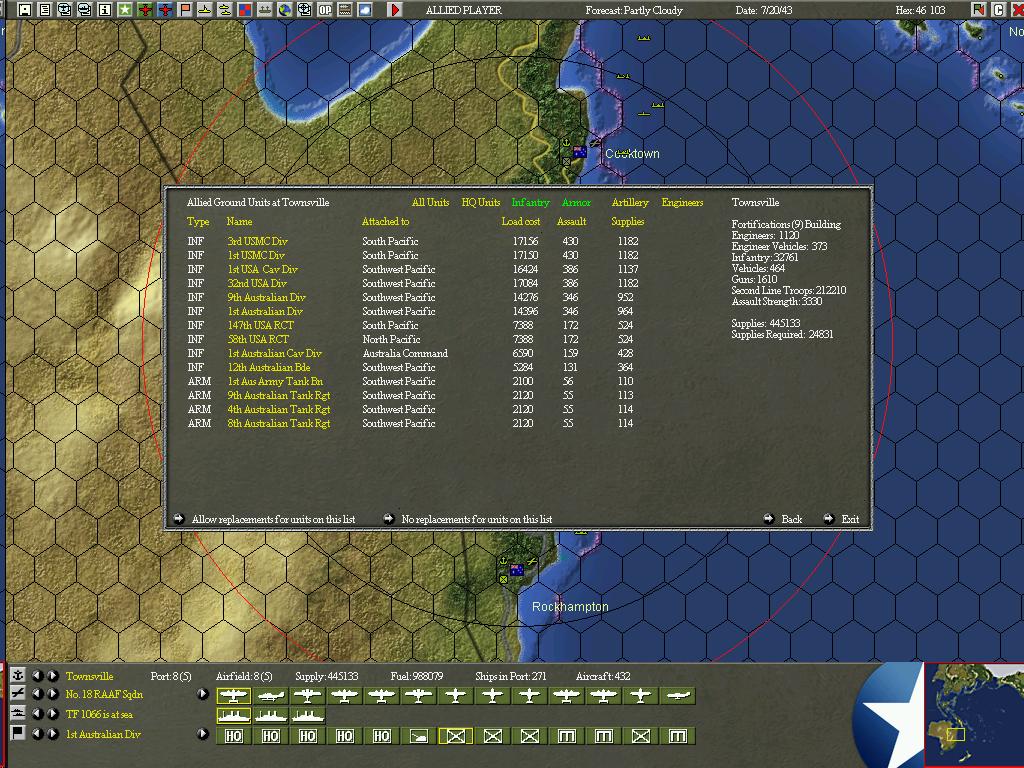Screen dimensions: 1024x768
Task: Open the save game icon on toolbar
Action: pos(25,8)
